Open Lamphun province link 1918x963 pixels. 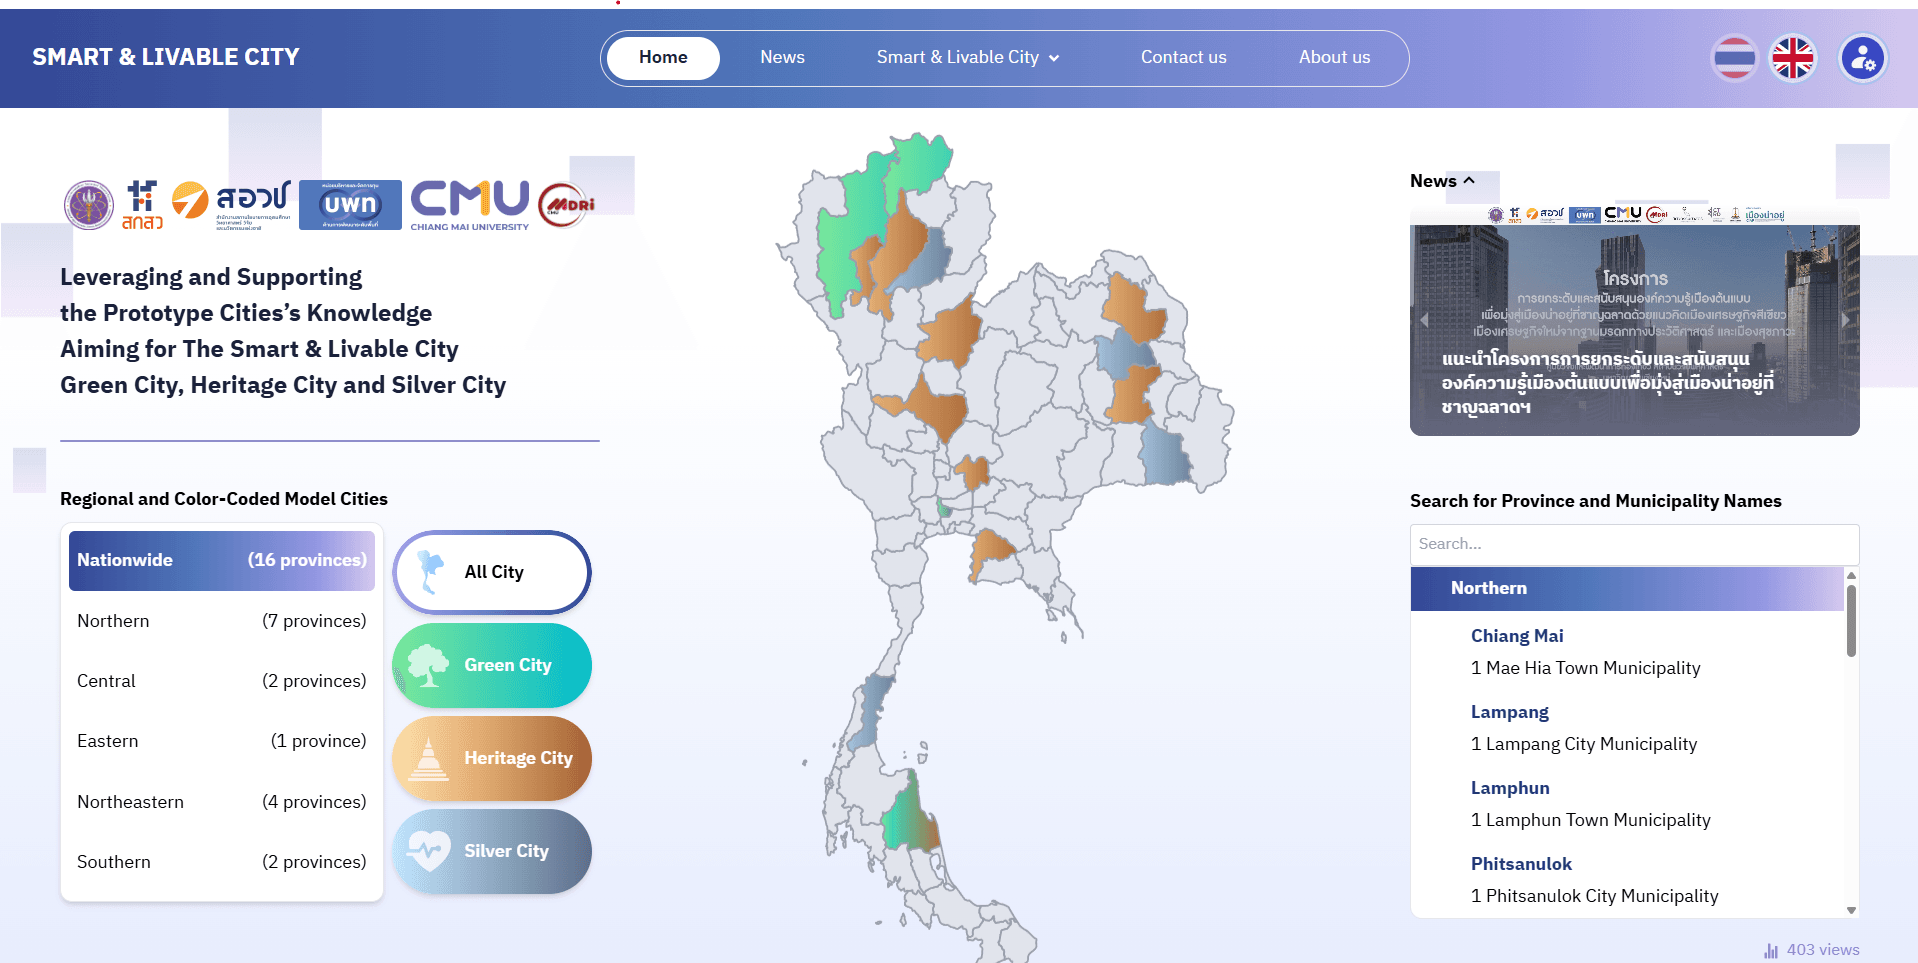click(1510, 788)
